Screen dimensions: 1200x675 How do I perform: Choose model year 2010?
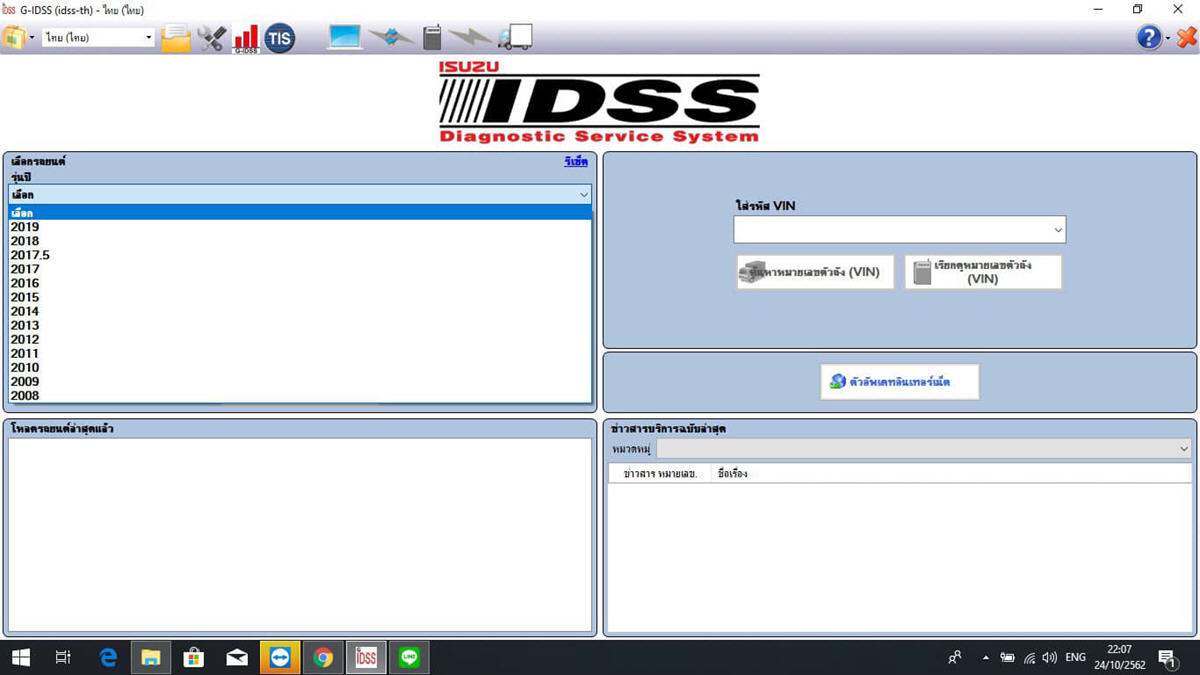click(x=300, y=367)
